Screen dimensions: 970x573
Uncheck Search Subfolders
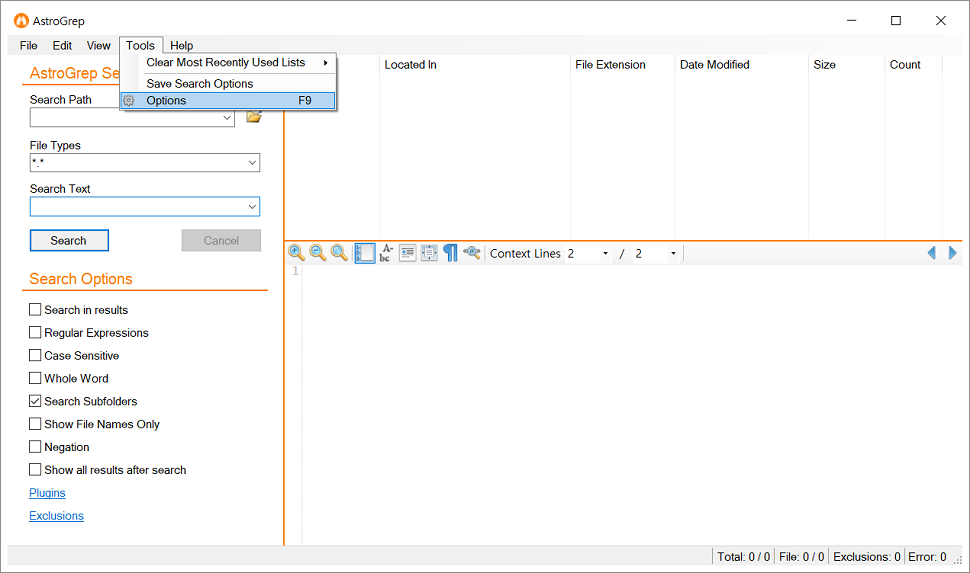click(35, 401)
